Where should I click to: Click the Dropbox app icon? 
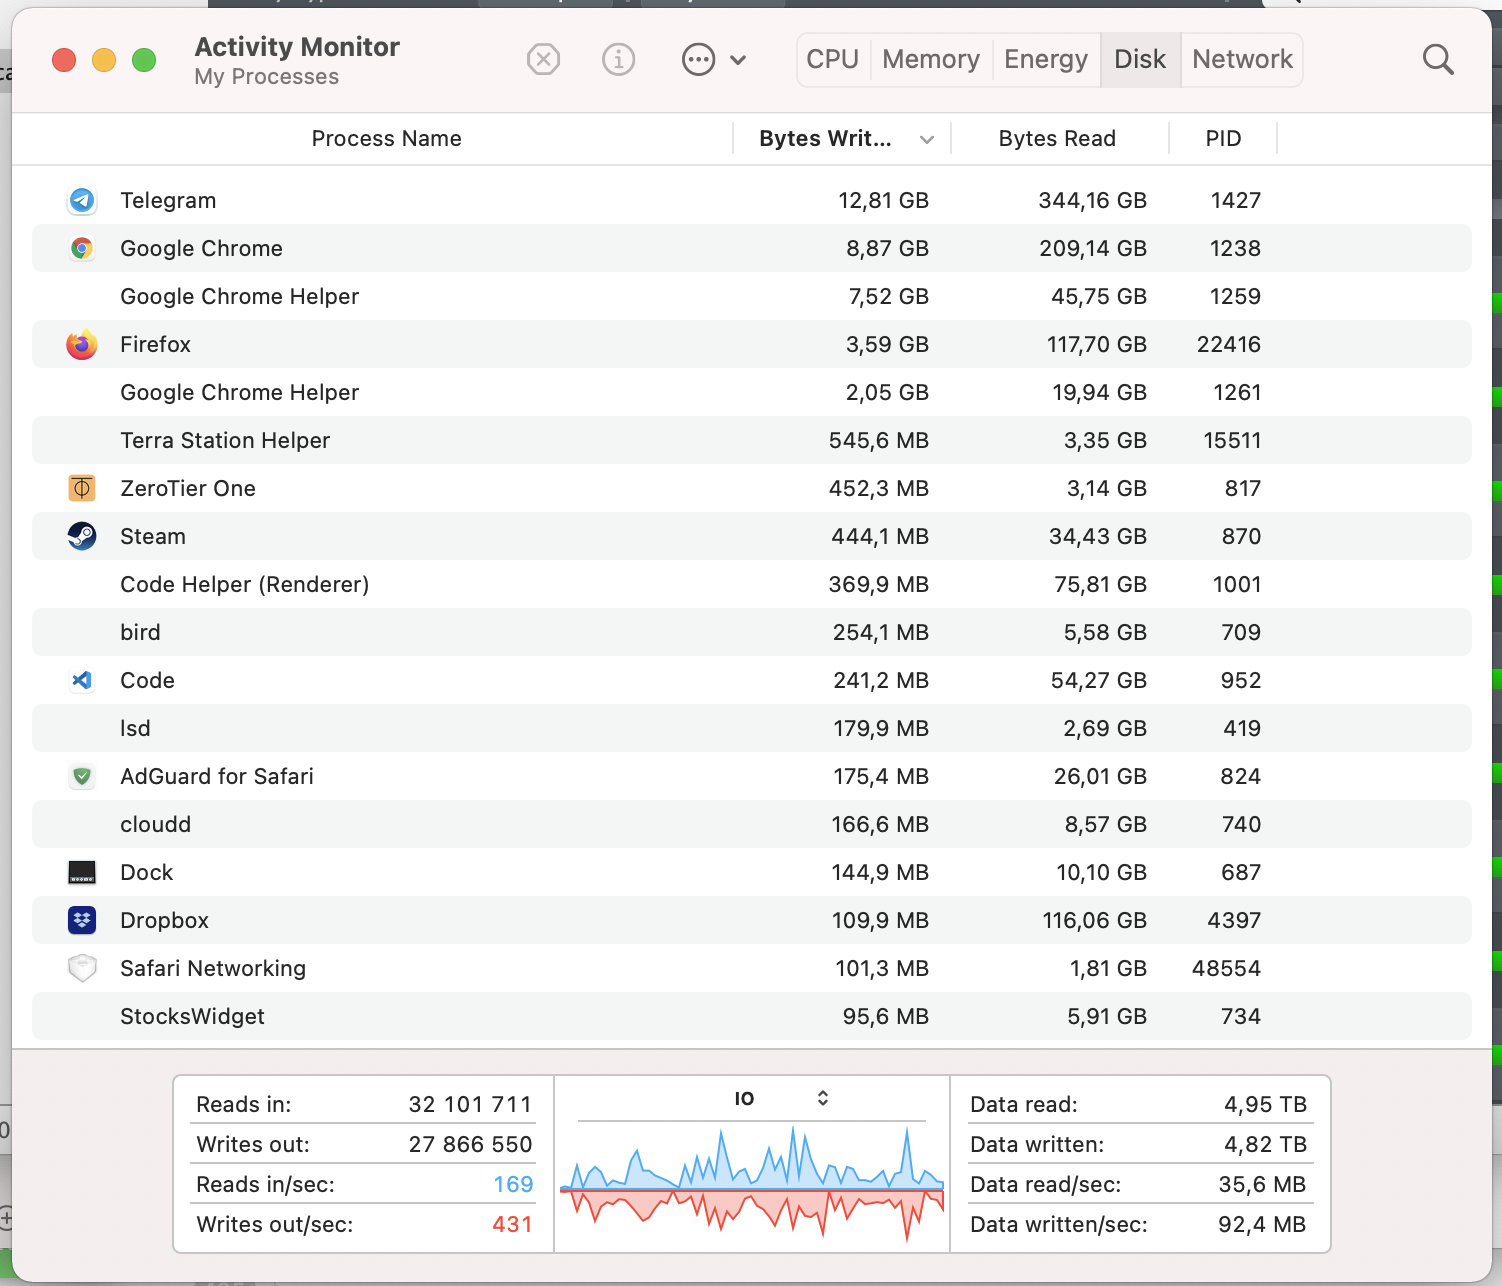[x=82, y=921]
